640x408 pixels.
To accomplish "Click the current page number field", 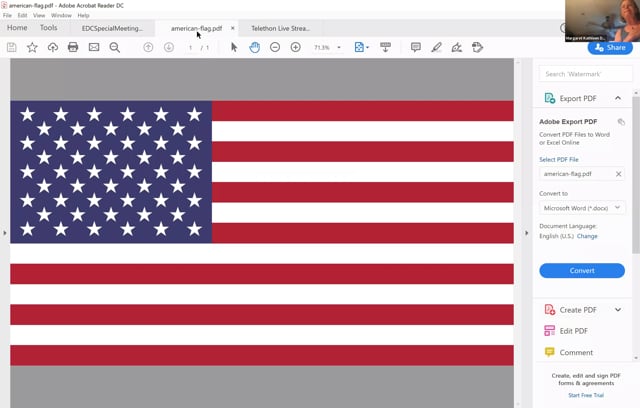I will click(x=190, y=48).
